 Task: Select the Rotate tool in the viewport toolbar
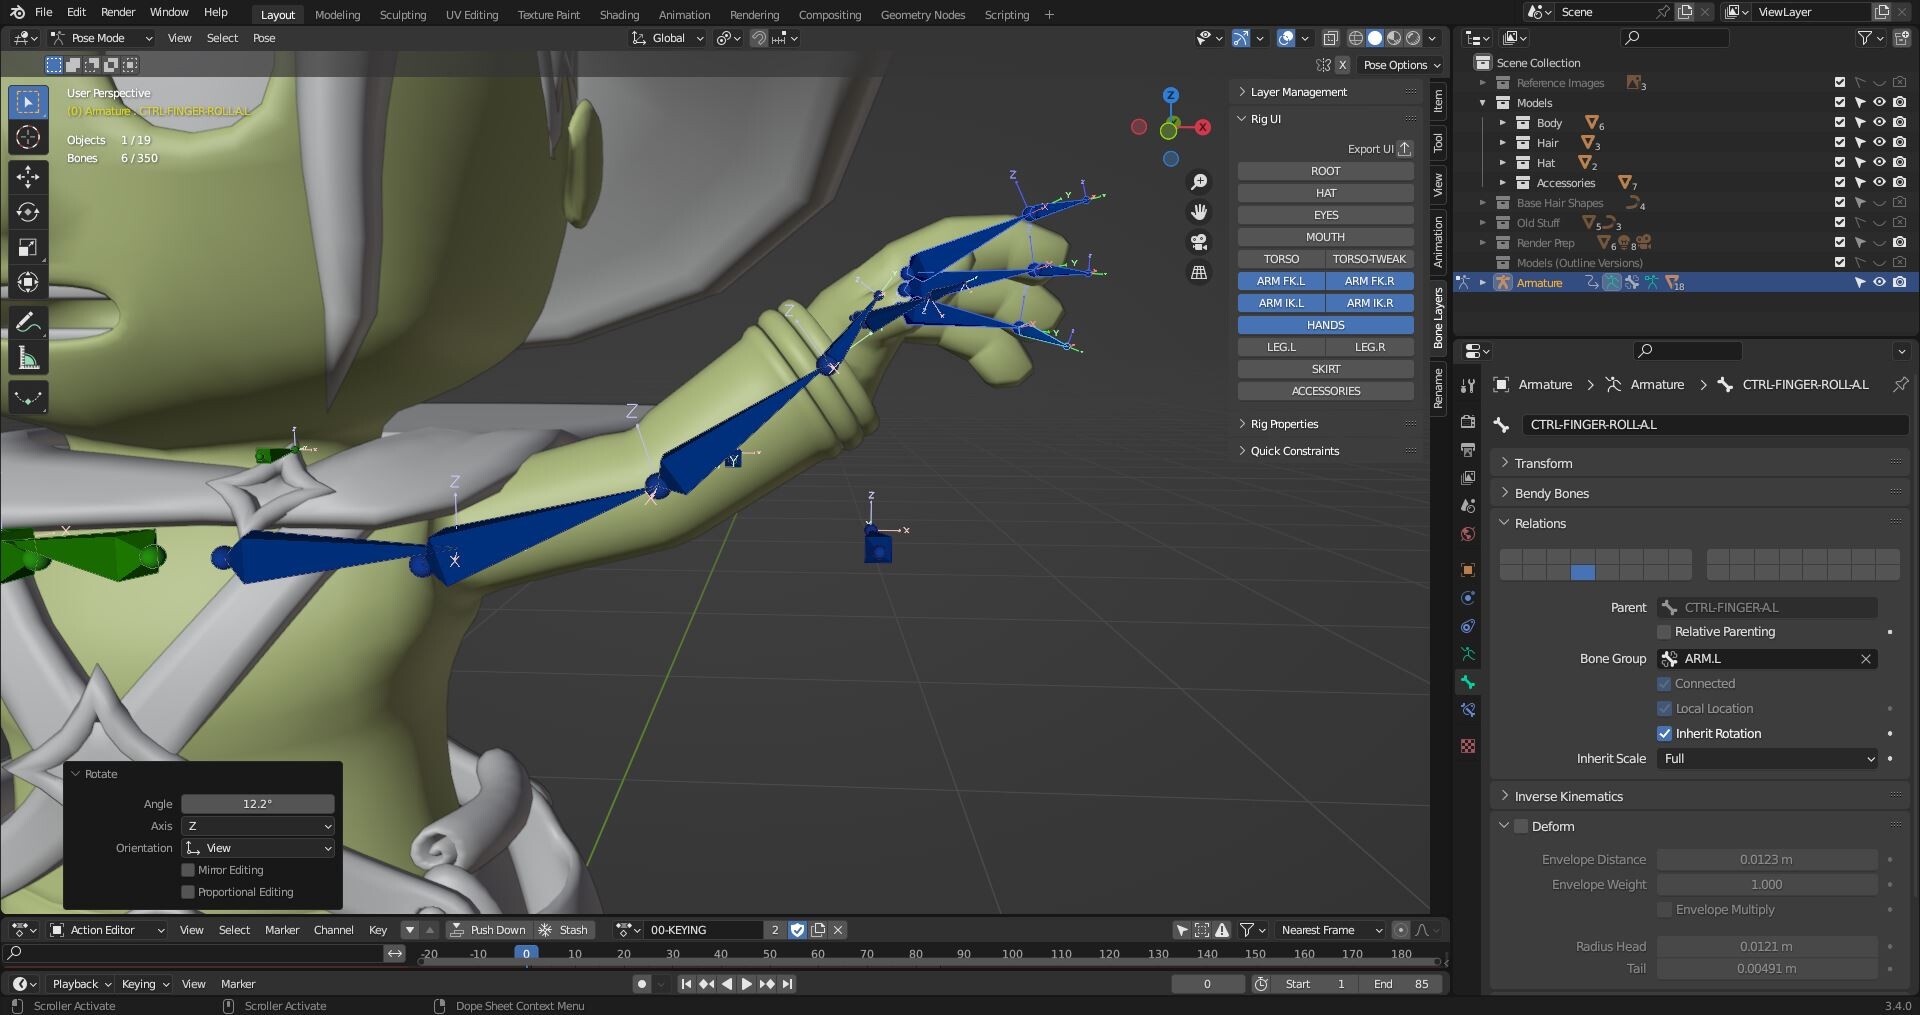[x=28, y=211]
